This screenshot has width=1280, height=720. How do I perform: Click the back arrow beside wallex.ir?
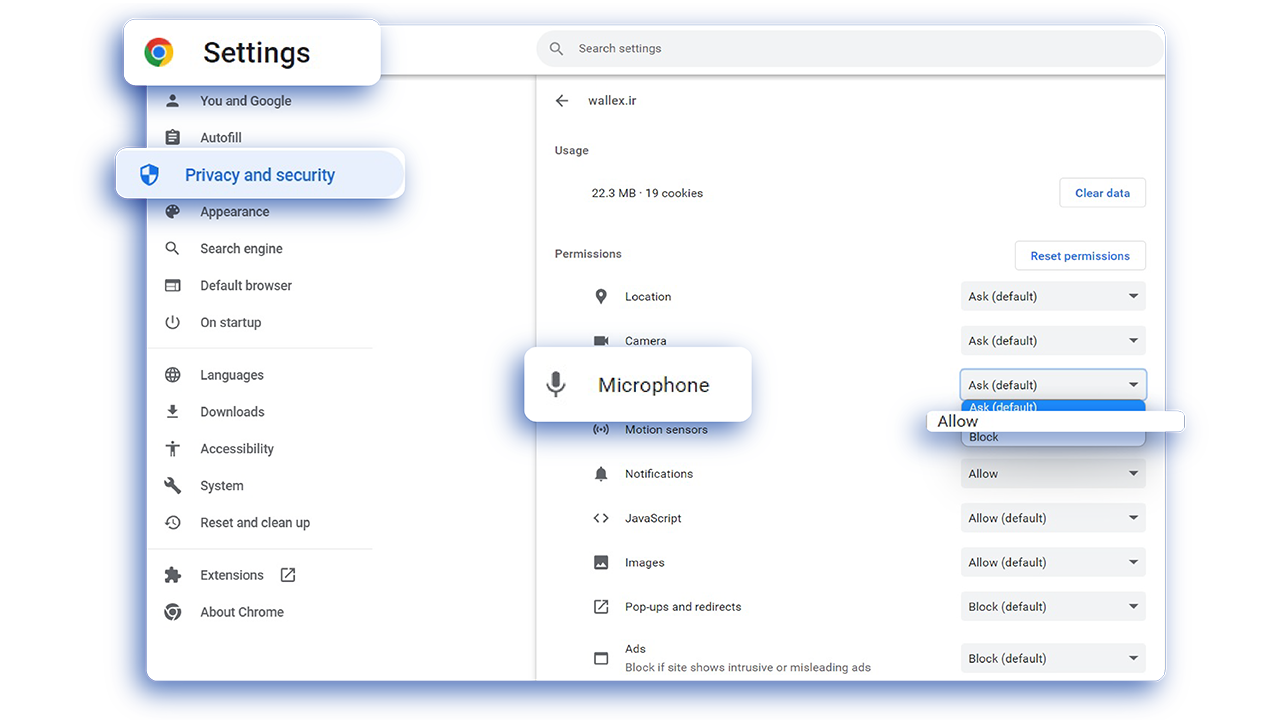[562, 101]
